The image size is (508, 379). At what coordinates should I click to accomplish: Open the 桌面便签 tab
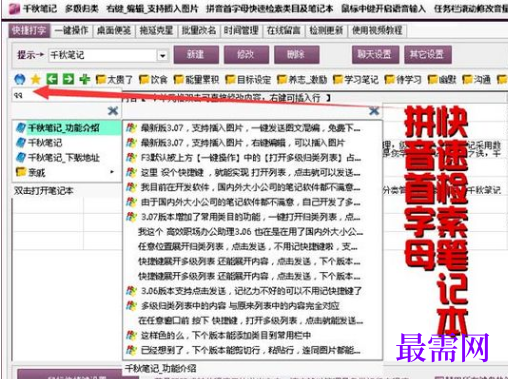[x=114, y=31]
